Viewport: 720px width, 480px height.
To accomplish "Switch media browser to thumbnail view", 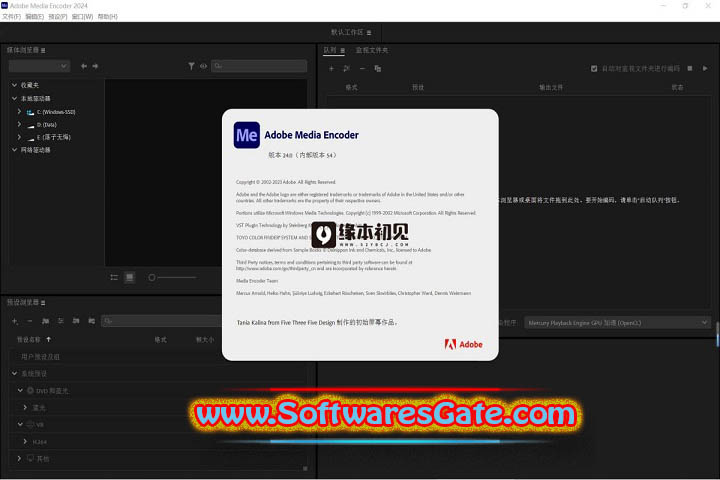I will click(x=130, y=277).
